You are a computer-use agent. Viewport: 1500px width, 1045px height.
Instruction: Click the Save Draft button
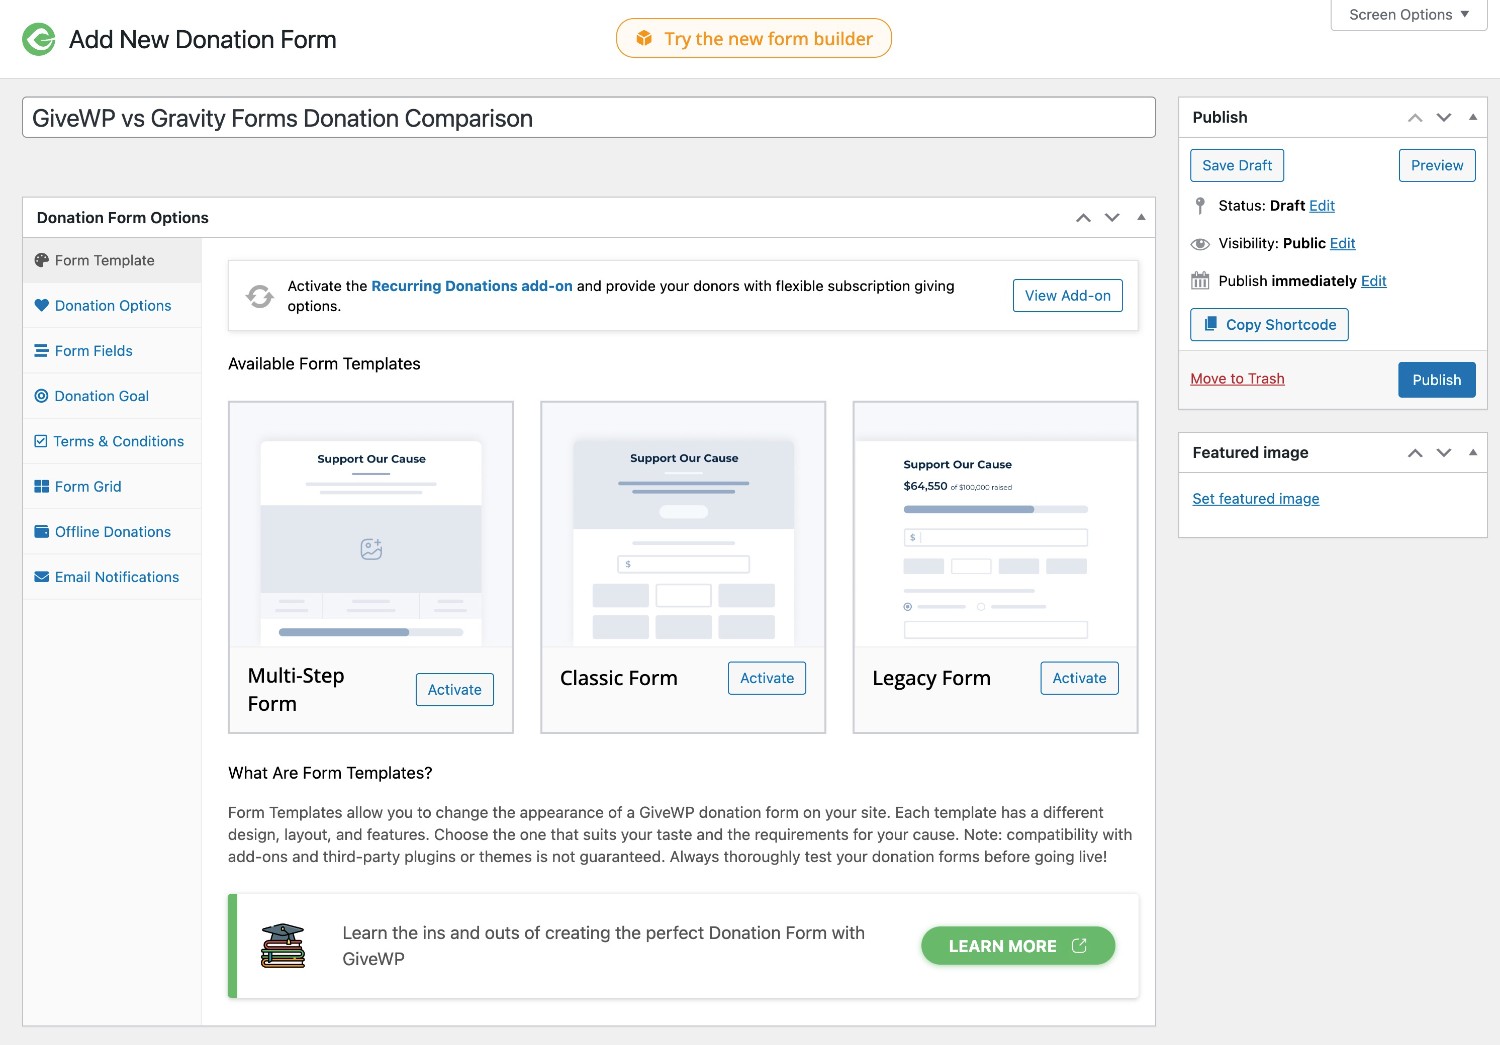coord(1237,165)
